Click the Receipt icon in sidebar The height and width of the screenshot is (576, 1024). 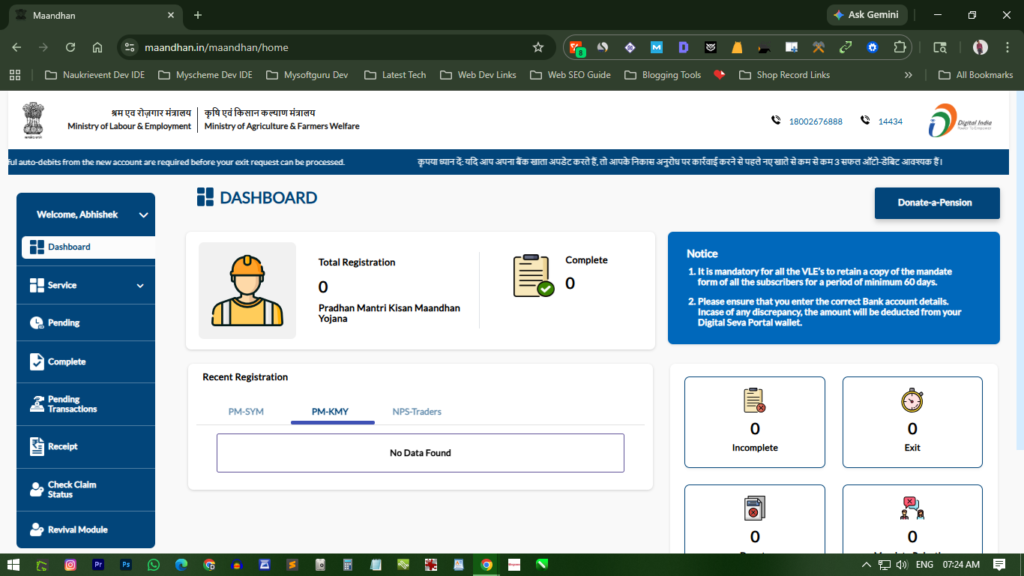[x=37, y=446]
